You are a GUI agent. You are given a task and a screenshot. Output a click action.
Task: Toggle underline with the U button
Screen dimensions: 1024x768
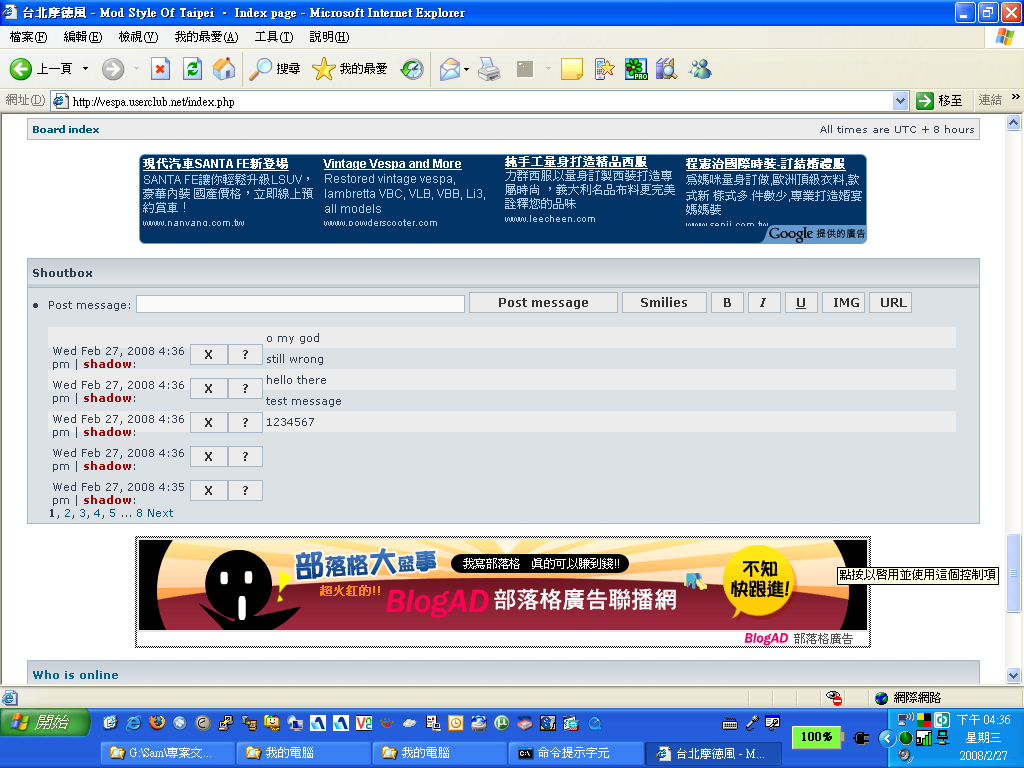[801, 302]
